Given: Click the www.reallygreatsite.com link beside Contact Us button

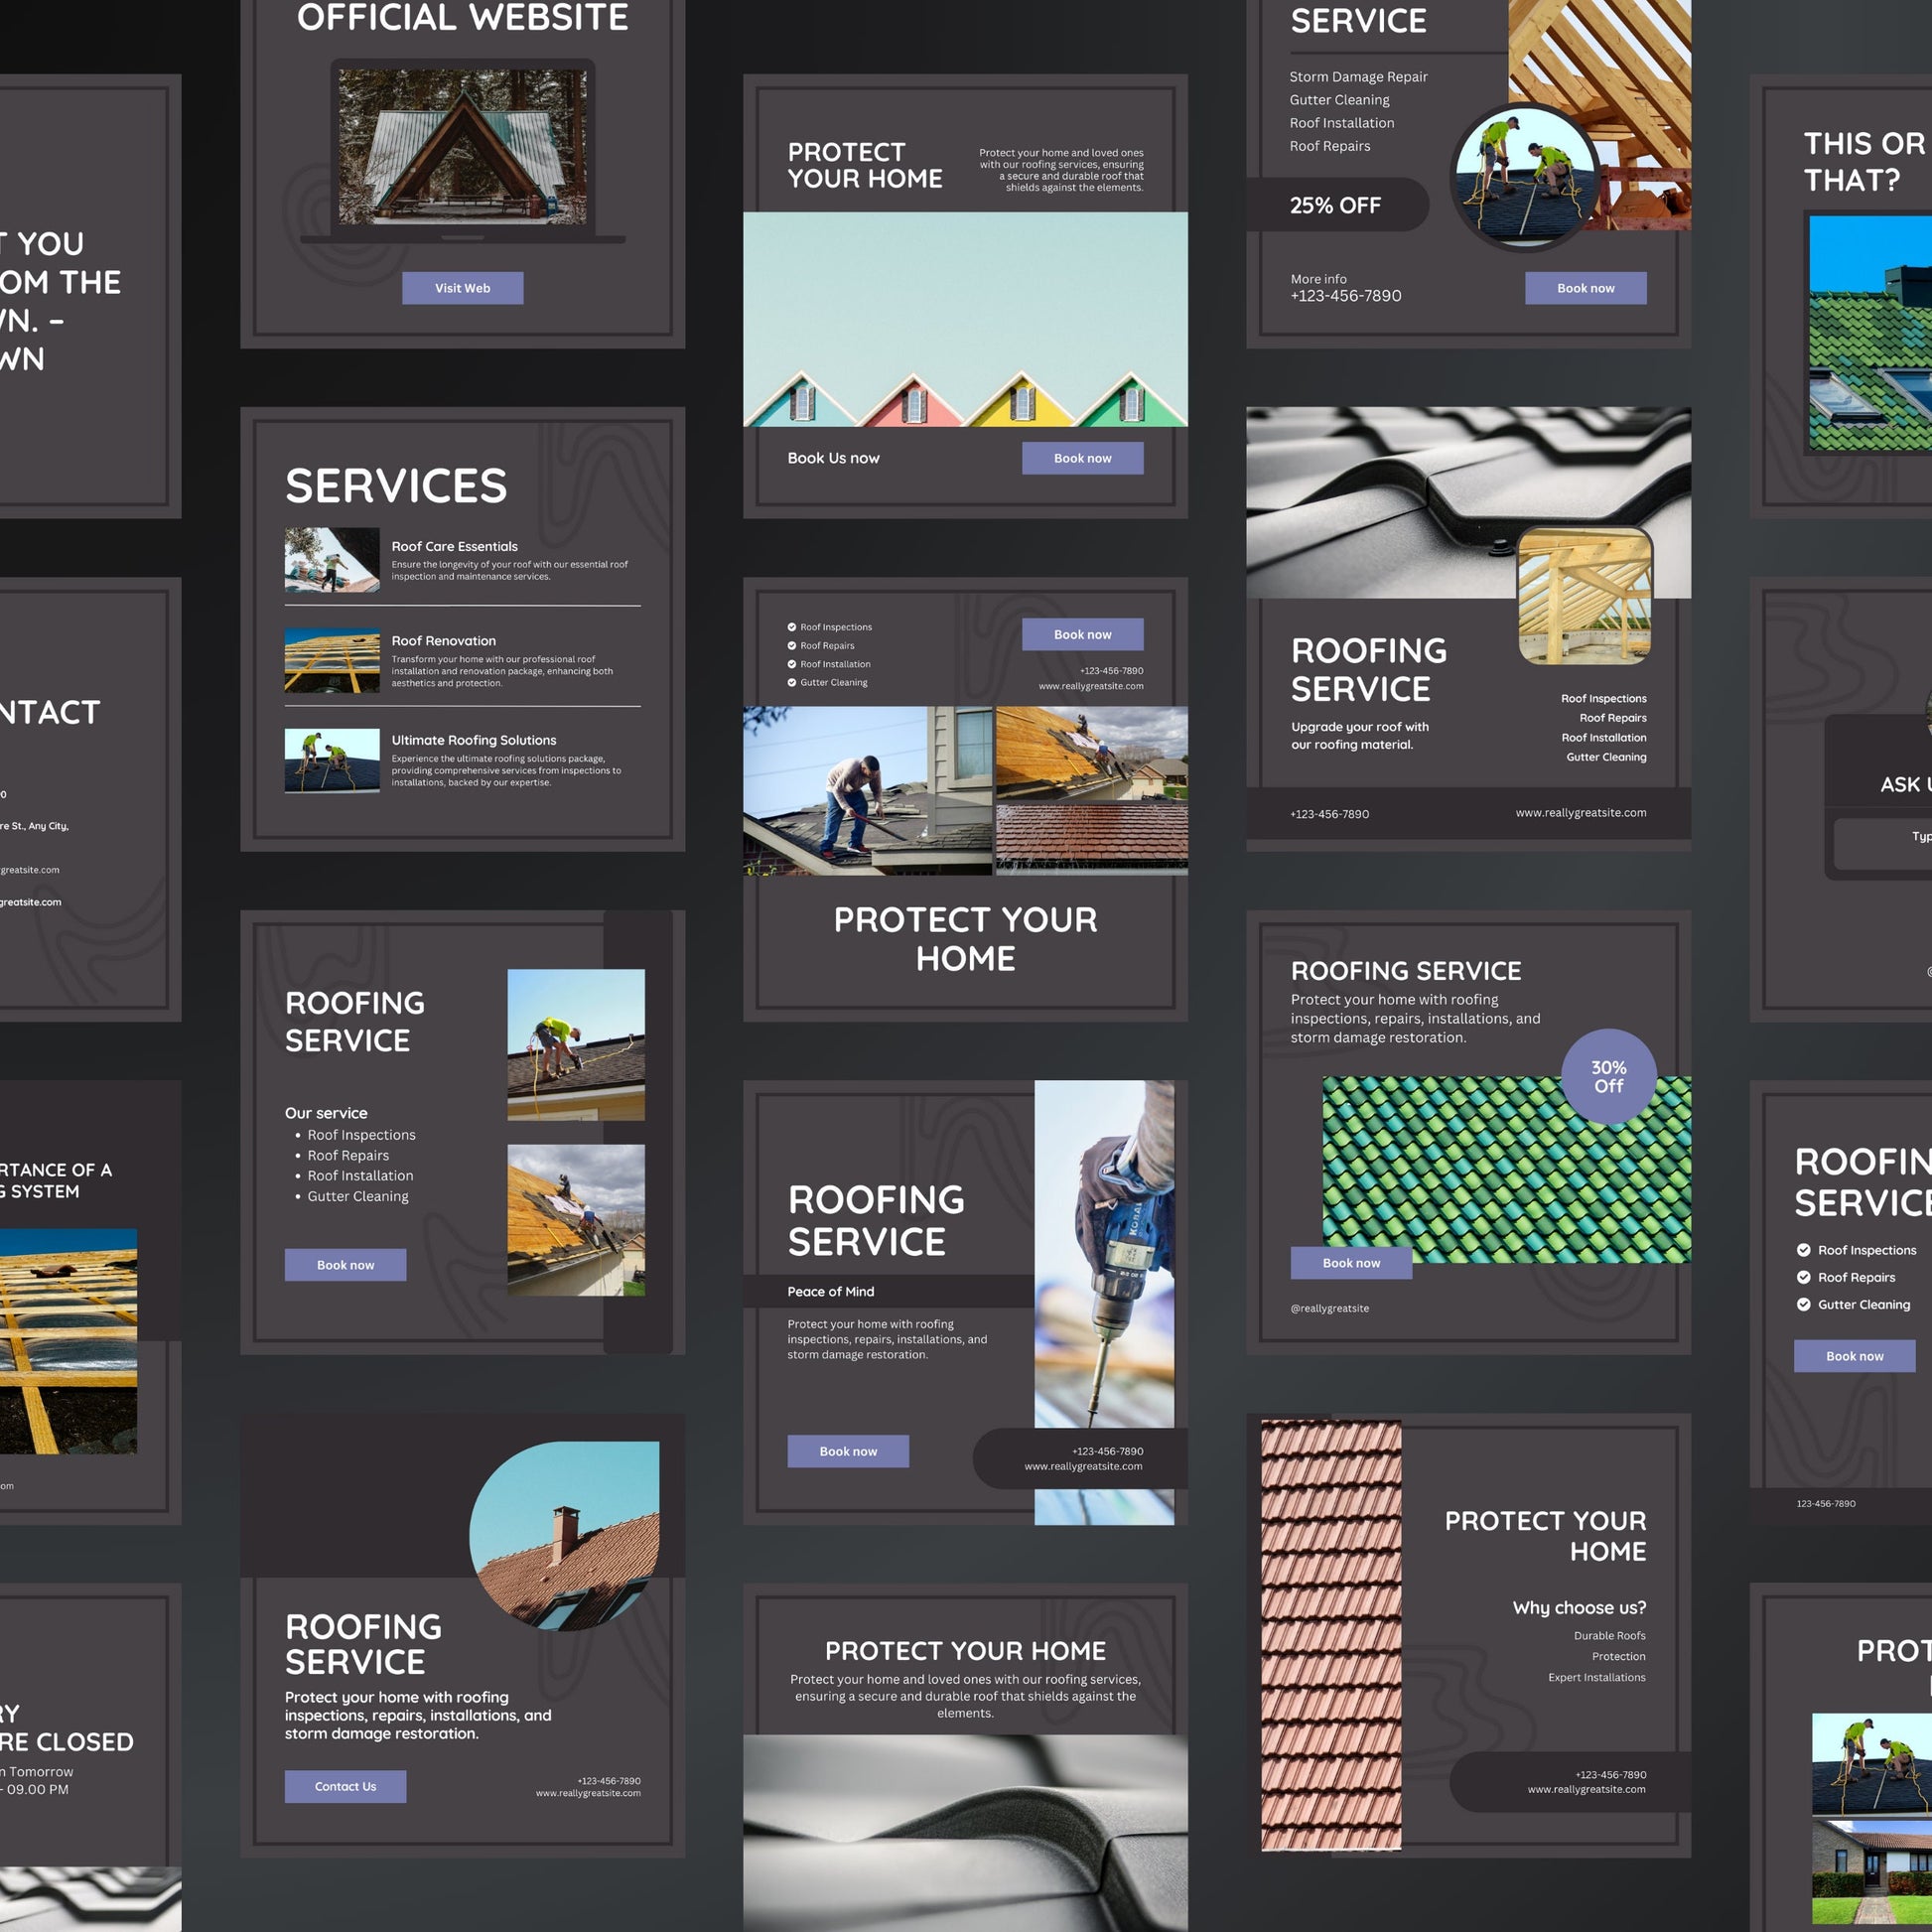Looking at the screenshot, I should click(x=588, y=1793).
